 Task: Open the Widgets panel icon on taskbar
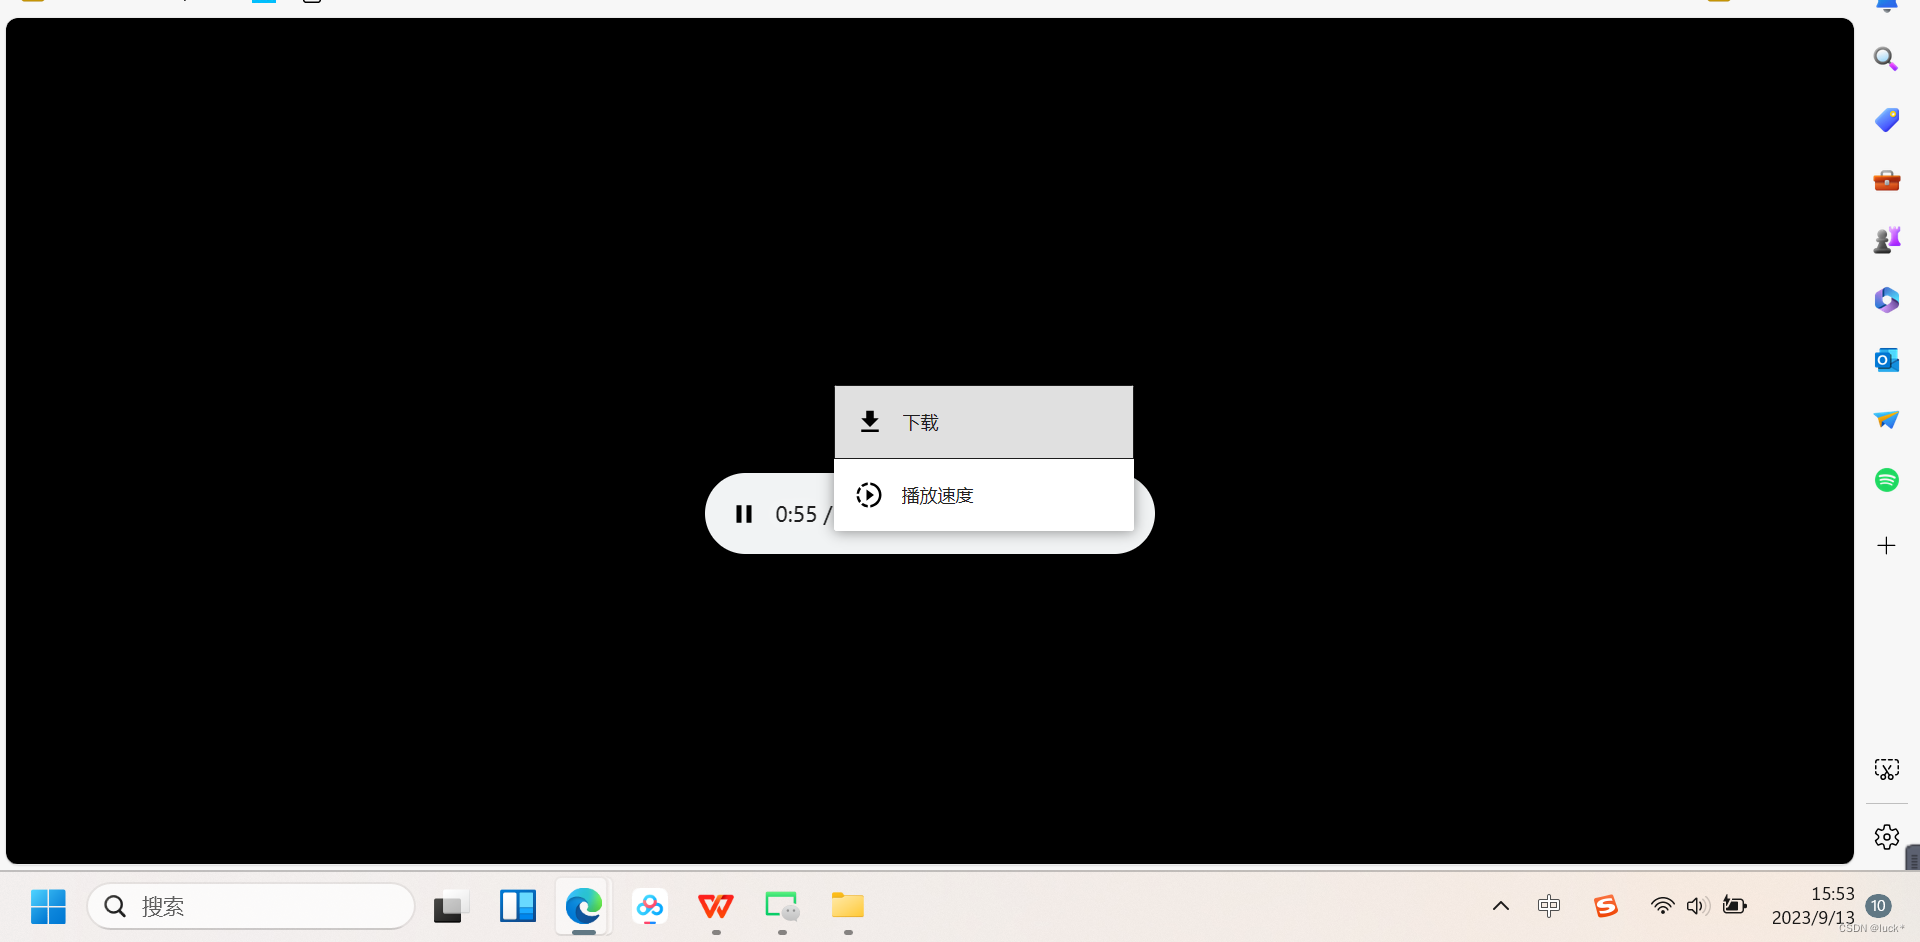tap(518, 906)
